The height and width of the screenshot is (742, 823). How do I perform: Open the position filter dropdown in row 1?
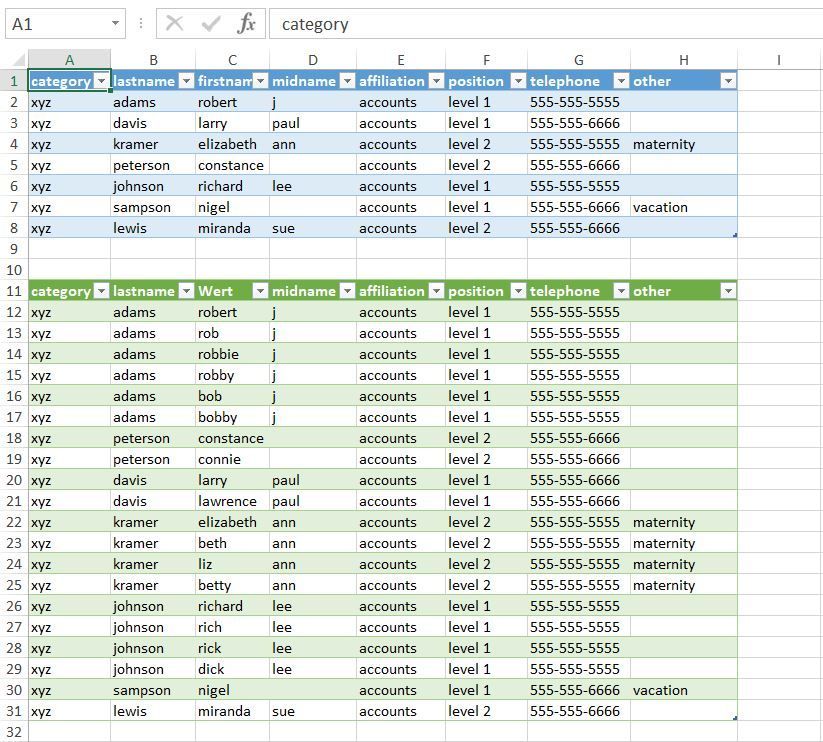[519, 81]
